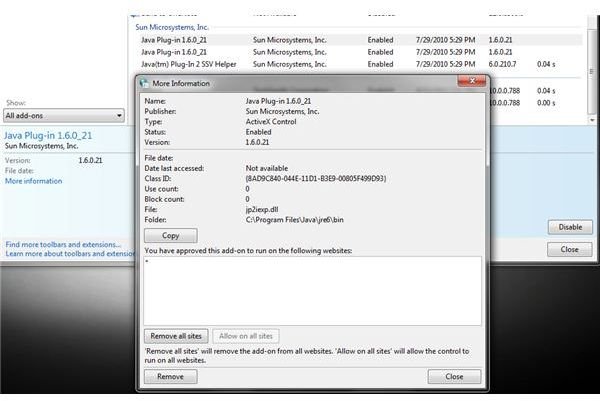Click 0.04 s load time for SSV Helper
This screenshot has width=600, height=401.
pyautogui.click(x=546, y=64)
